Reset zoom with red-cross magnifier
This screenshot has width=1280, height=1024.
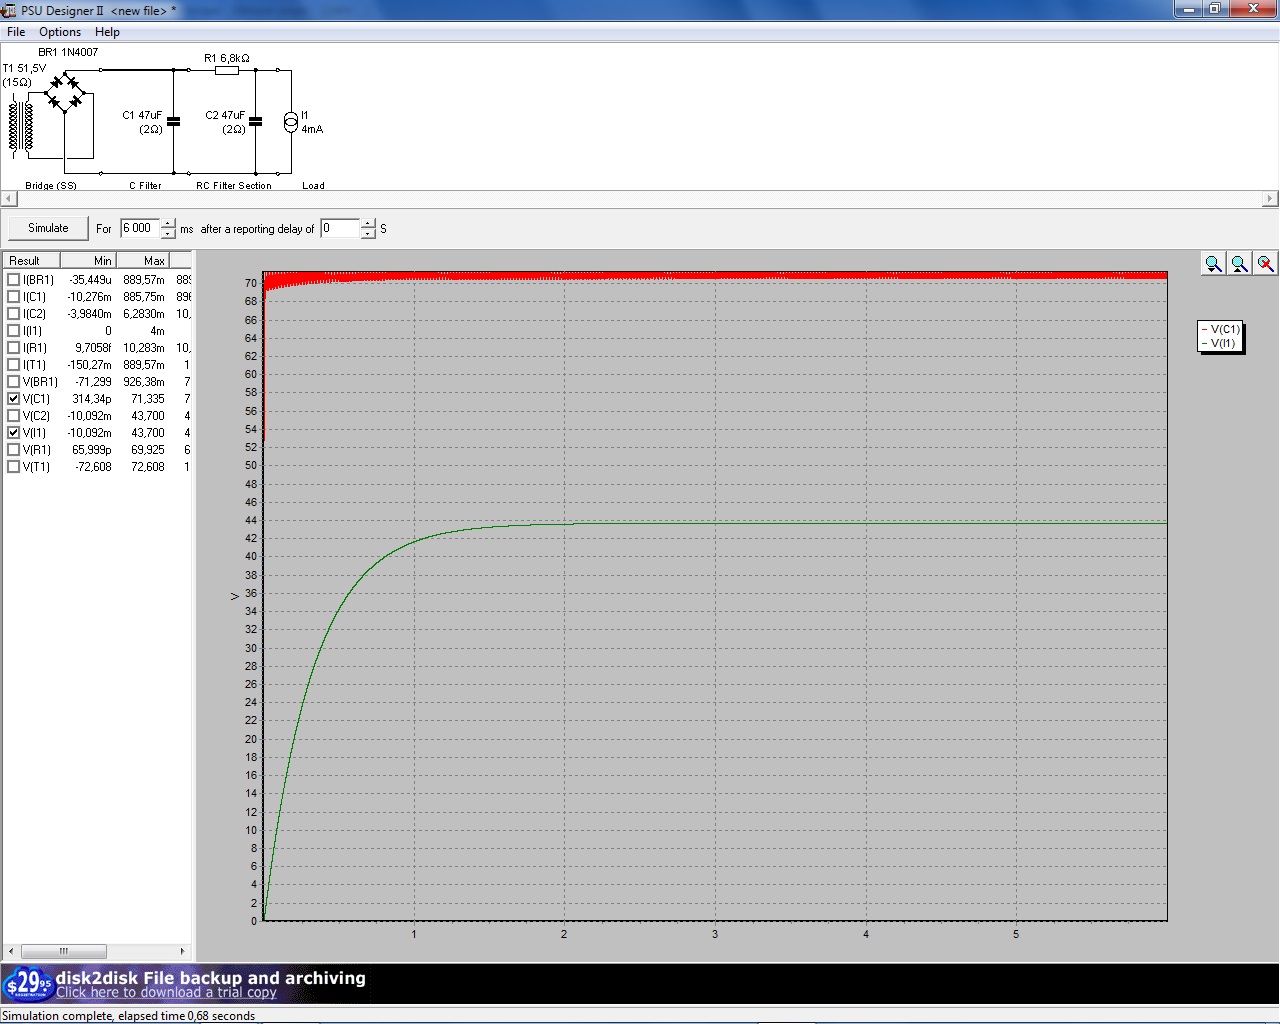pos(1265,263)
